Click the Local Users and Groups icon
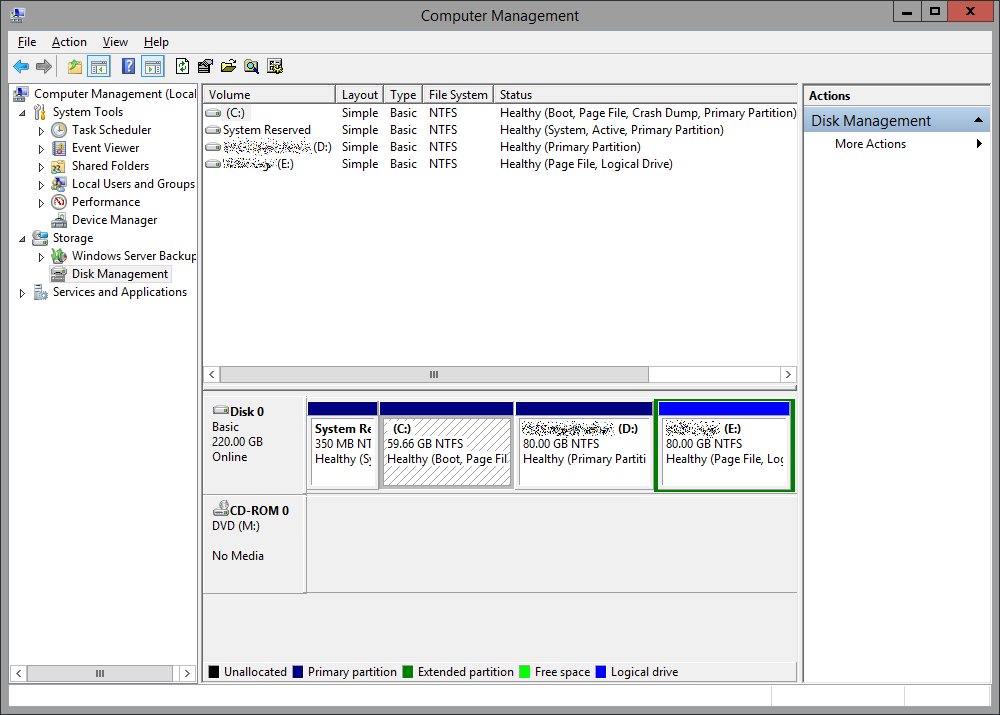The width and height of the screenshot is (1000, 715). 59,184
